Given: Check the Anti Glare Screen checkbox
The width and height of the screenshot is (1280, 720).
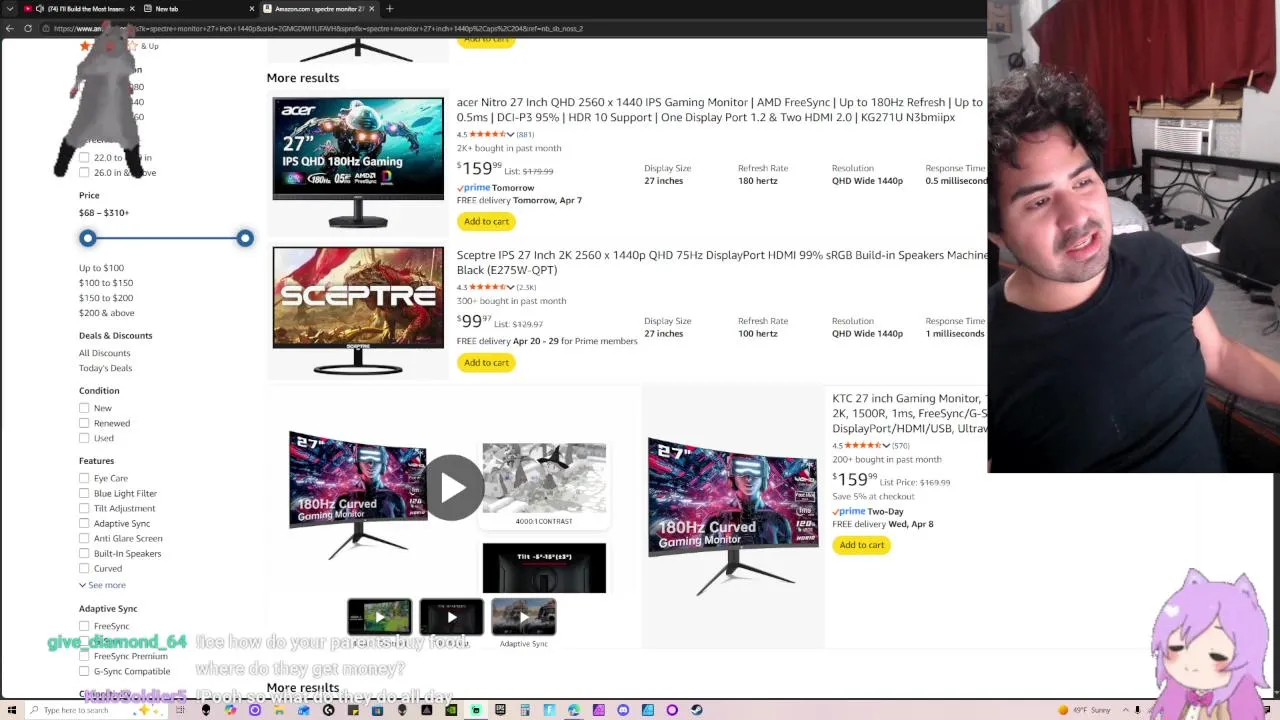Looking at the screenshot, I should tap(84, 538).
